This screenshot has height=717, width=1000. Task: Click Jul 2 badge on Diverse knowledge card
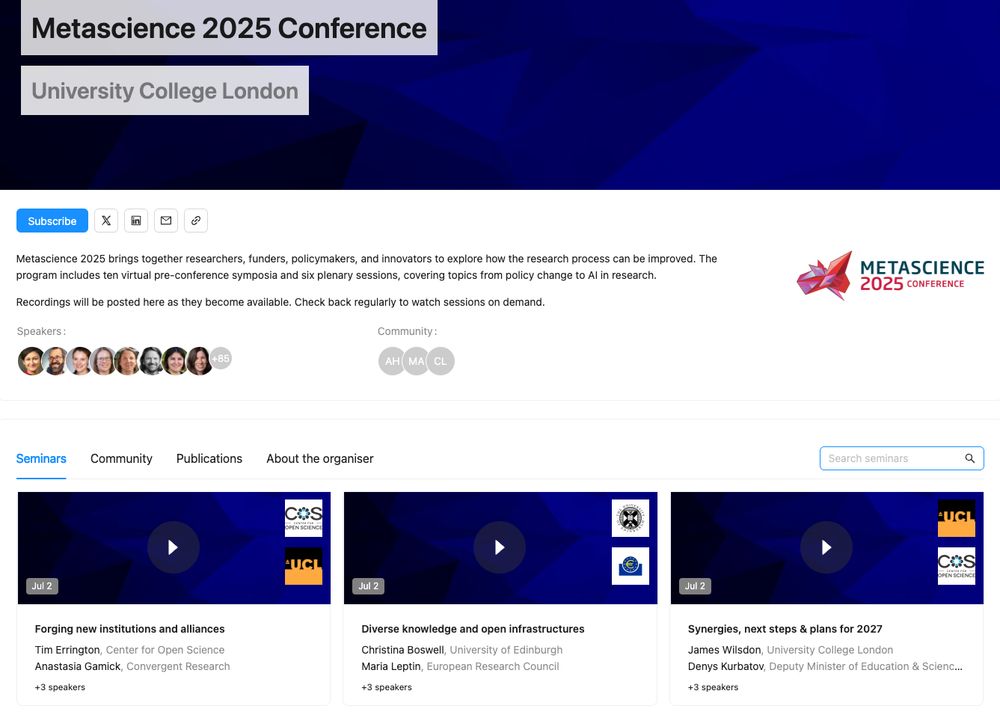tap(369, 586)
